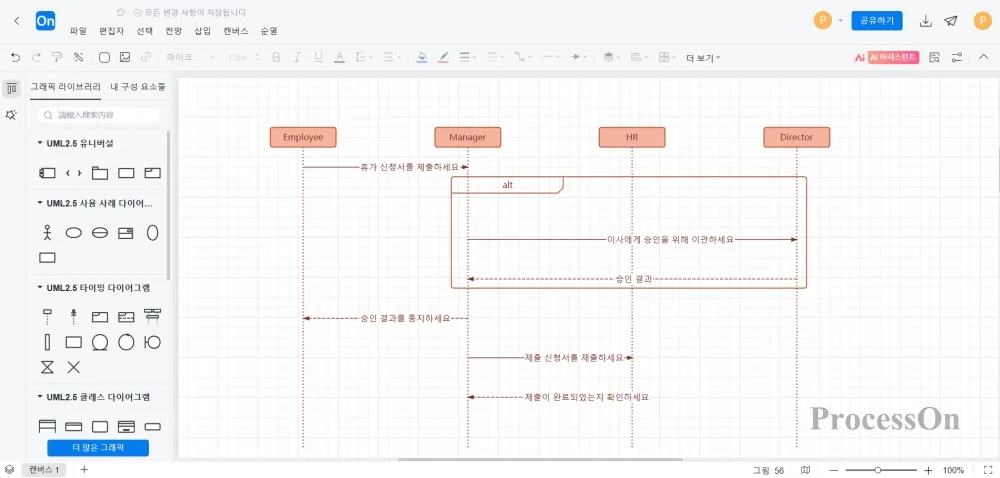The height and width of the screenshot is (478, 1000).
Task: Click the download icon in the header
Action: click(x=926, y=20)
